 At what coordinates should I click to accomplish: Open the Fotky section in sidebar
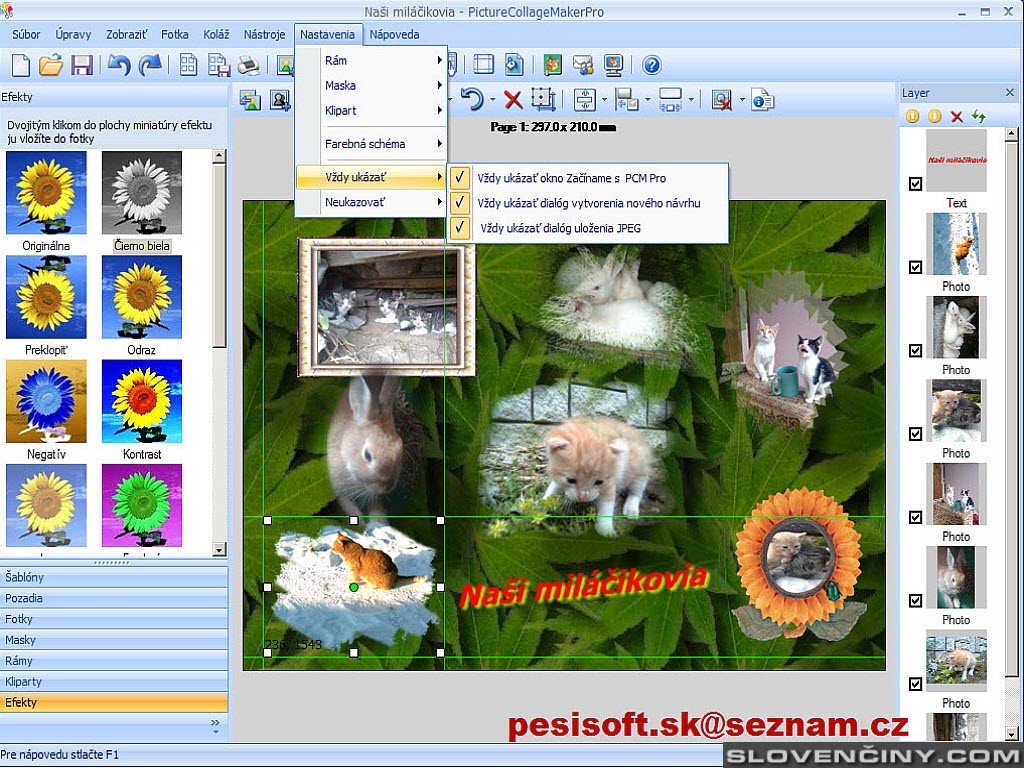click(x=114, y=619)
